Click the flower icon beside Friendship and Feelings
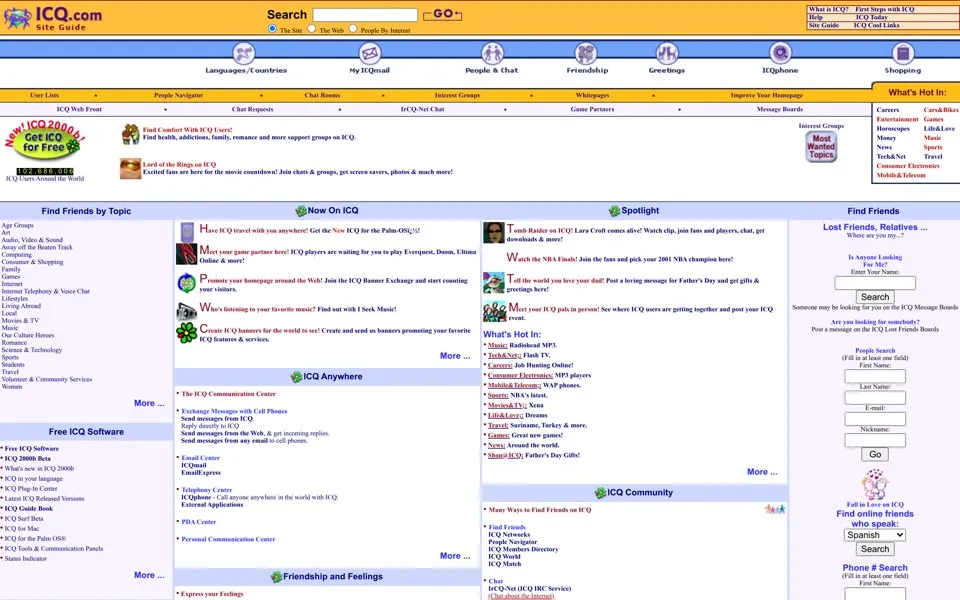The width and height of the screenshot is (960, 600). (276, 577)
